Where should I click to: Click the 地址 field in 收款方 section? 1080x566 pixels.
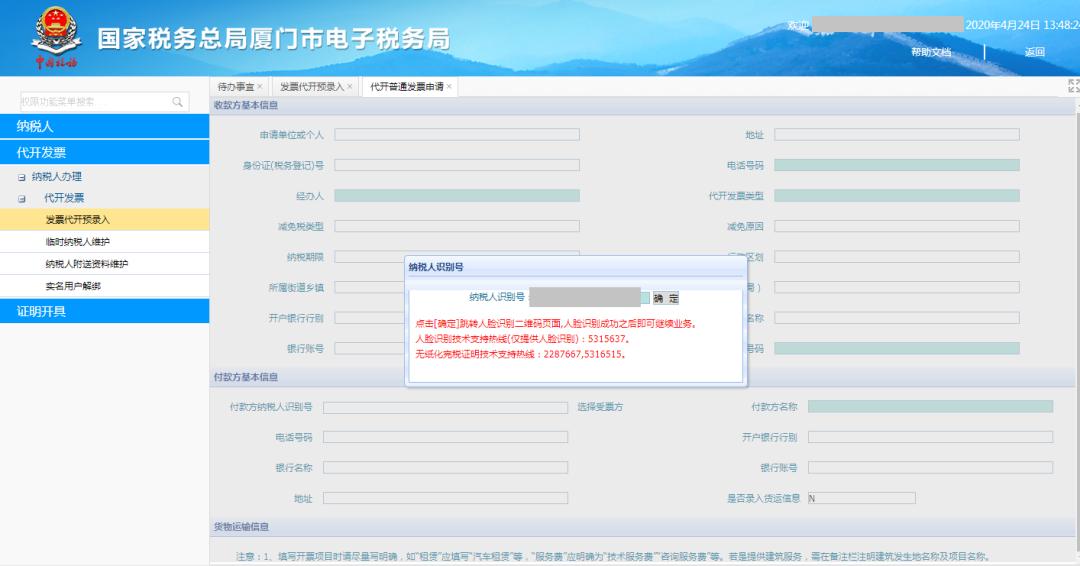[897, 135]
